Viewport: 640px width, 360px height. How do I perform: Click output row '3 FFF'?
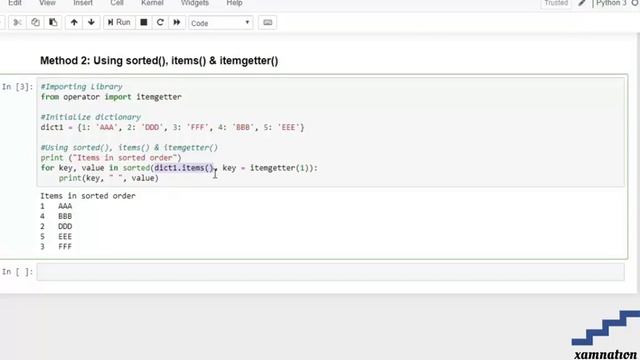tap(56, 247)
